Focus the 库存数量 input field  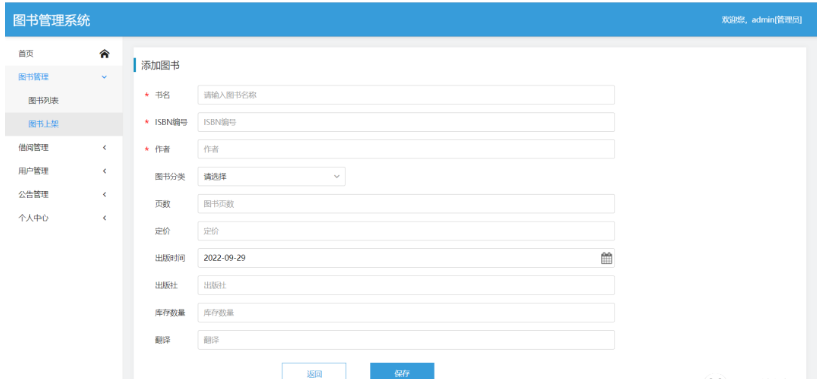click(x=406, y=313)
